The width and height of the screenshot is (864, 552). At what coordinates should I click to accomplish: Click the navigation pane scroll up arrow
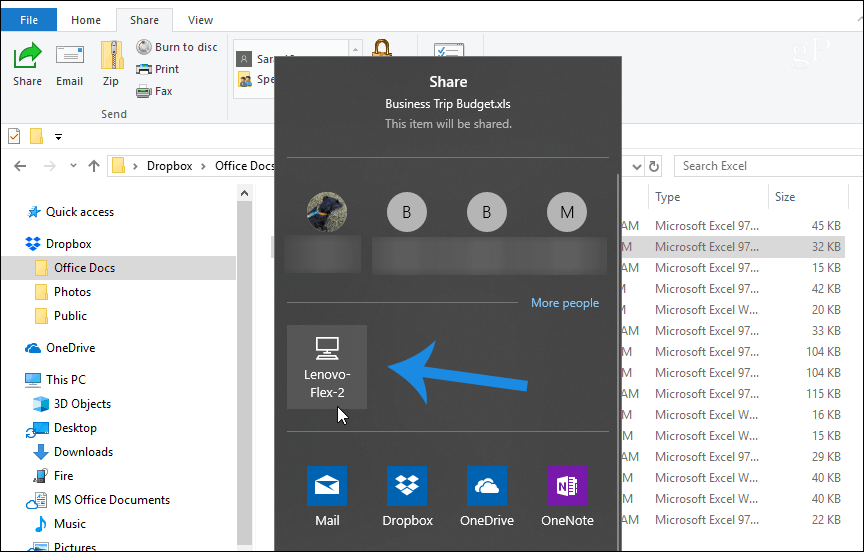(245, 193)
